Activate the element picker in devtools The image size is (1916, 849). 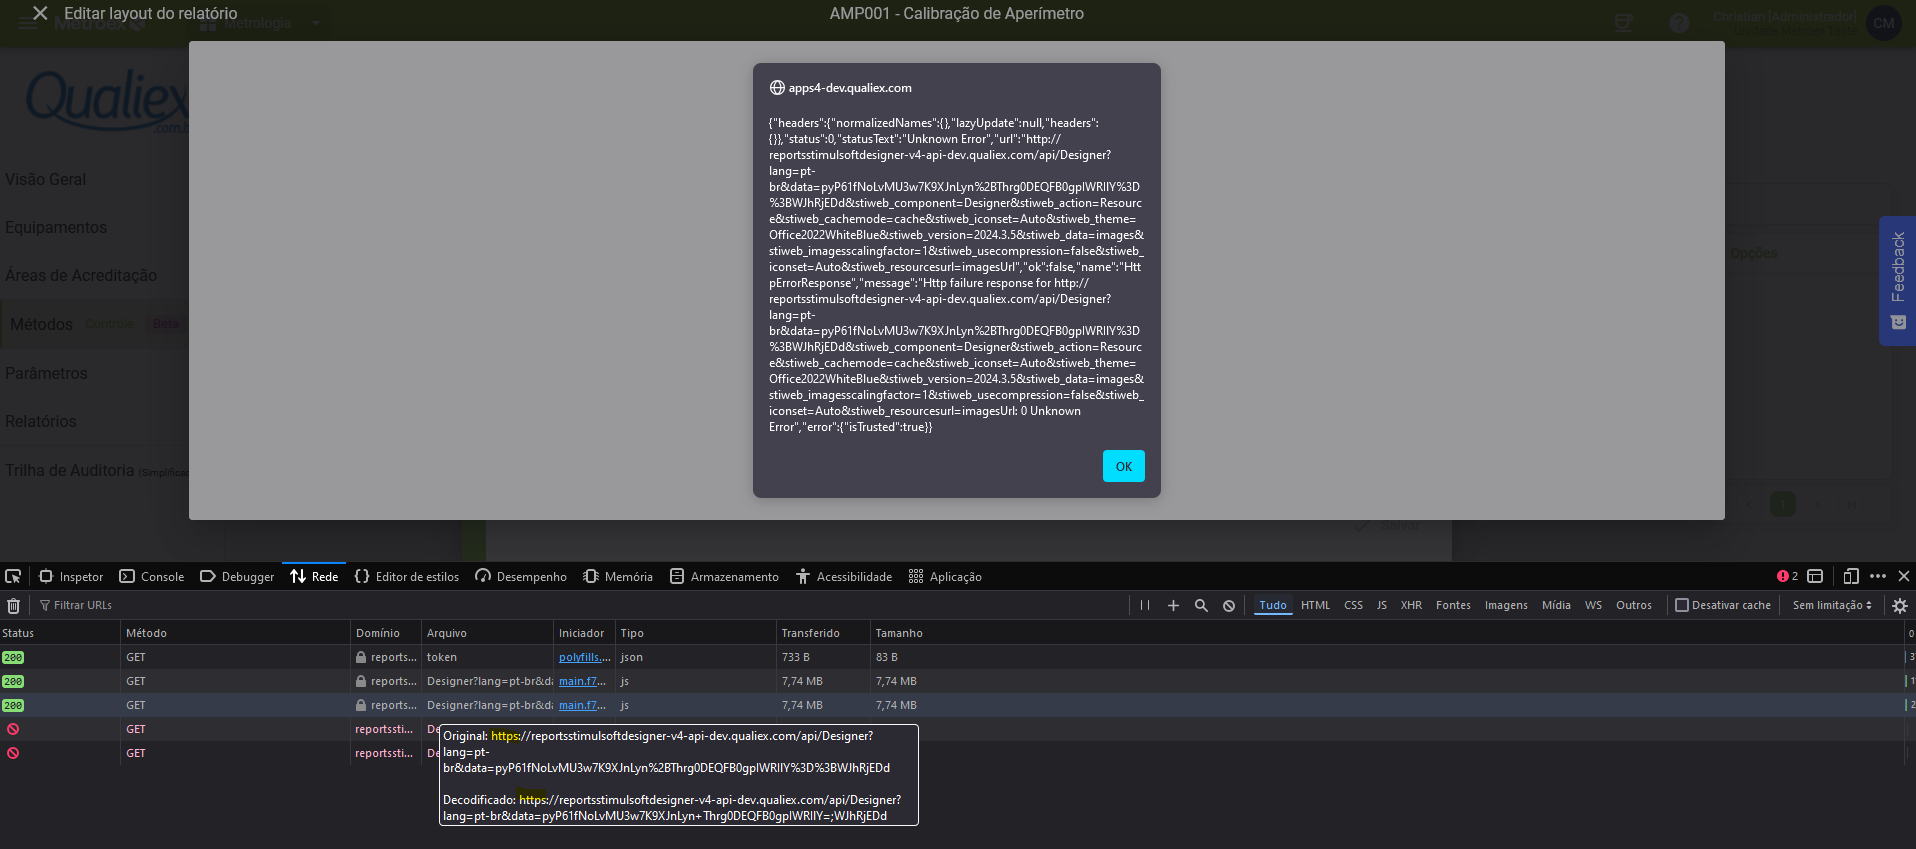click(13, 576)
